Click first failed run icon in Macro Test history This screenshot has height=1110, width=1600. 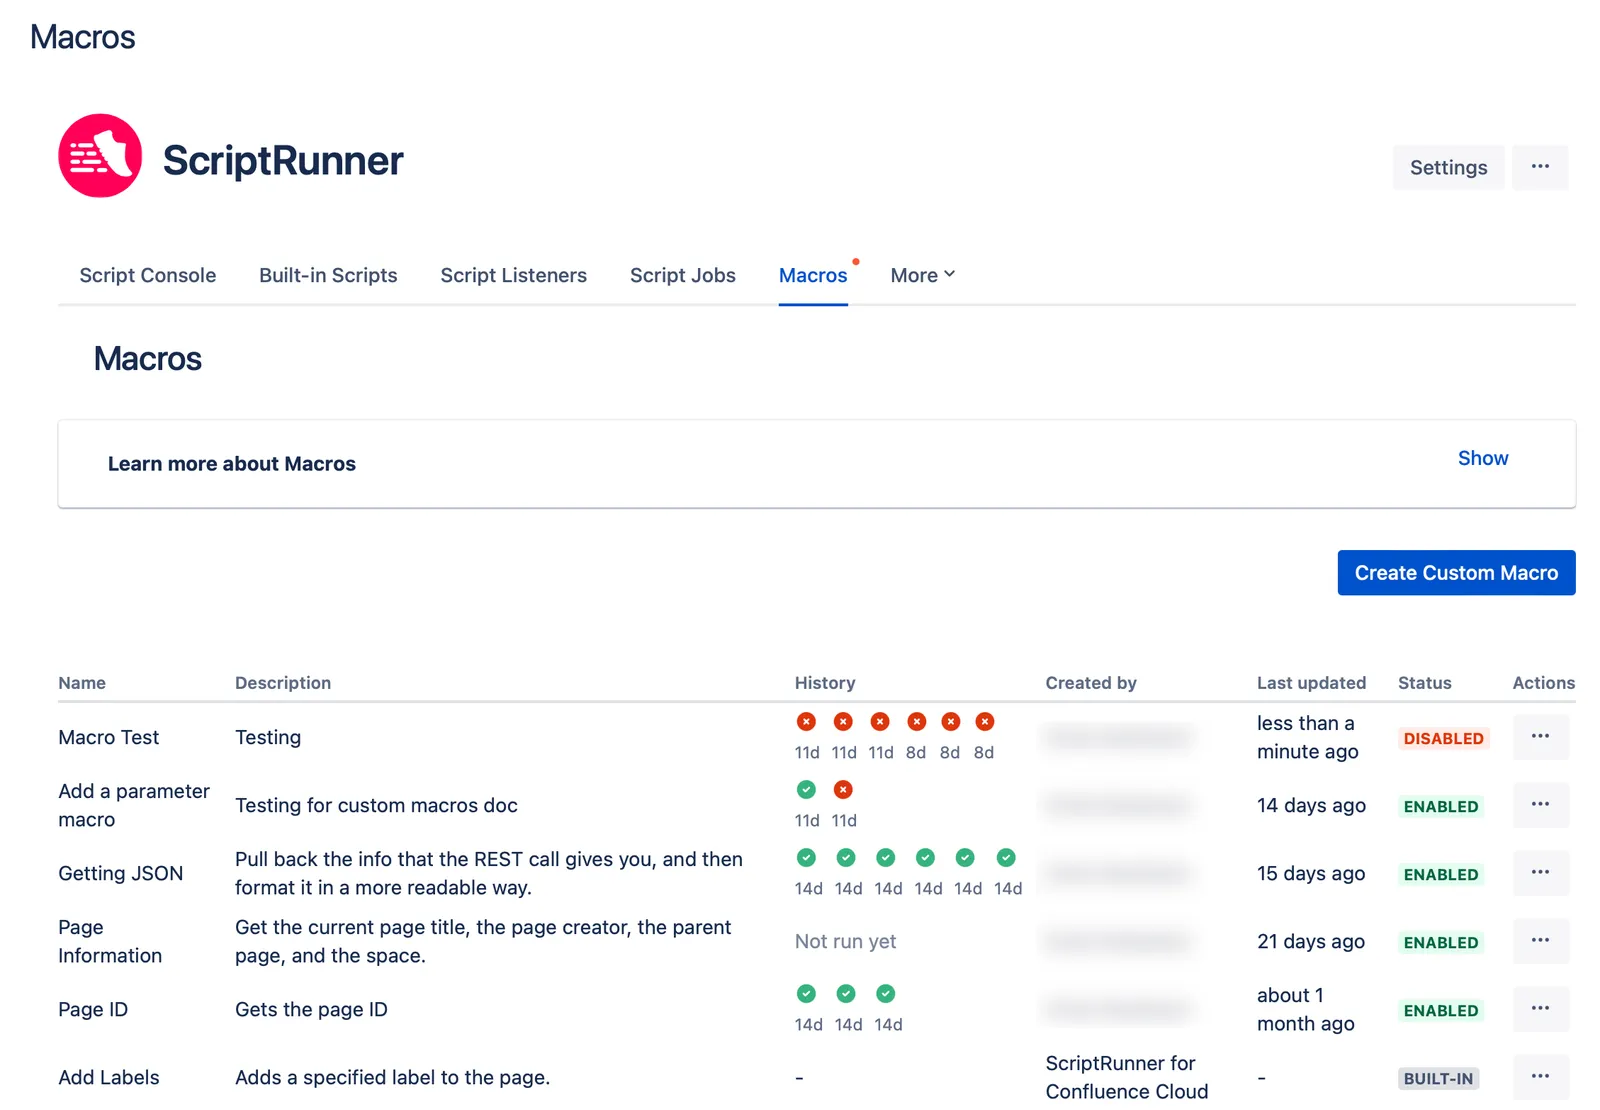click(x=806, y=721)
